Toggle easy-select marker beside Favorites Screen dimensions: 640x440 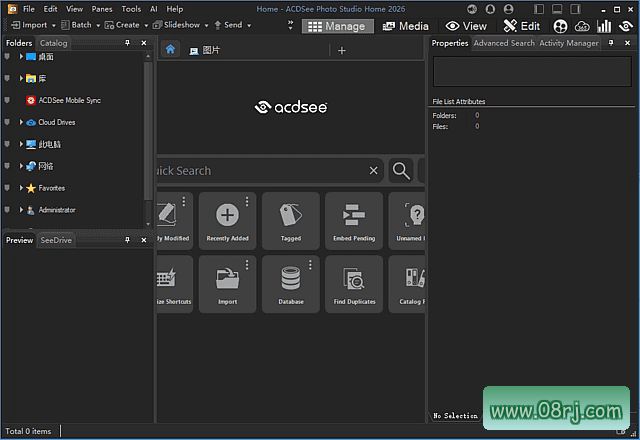point(7,188)
